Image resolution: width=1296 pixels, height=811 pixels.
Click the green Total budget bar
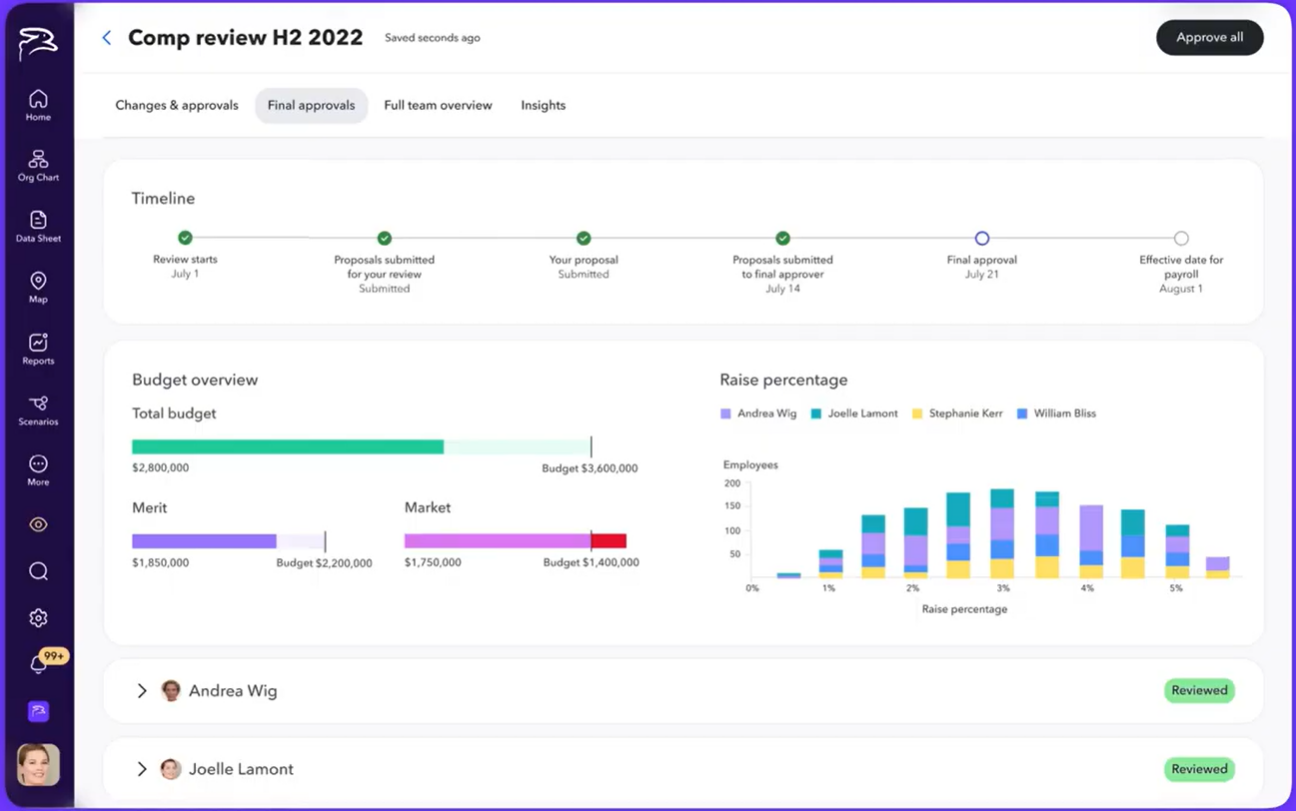(288, 447)
